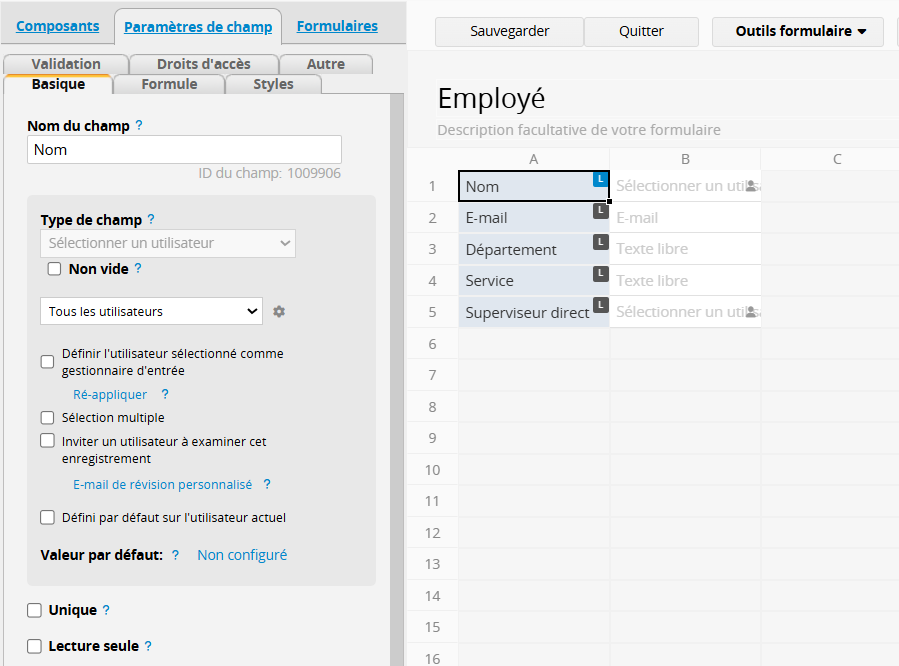Click the gear icon next to Tous les utilisateurs
The height and width of the screenshot is (666, 899).
279,312
